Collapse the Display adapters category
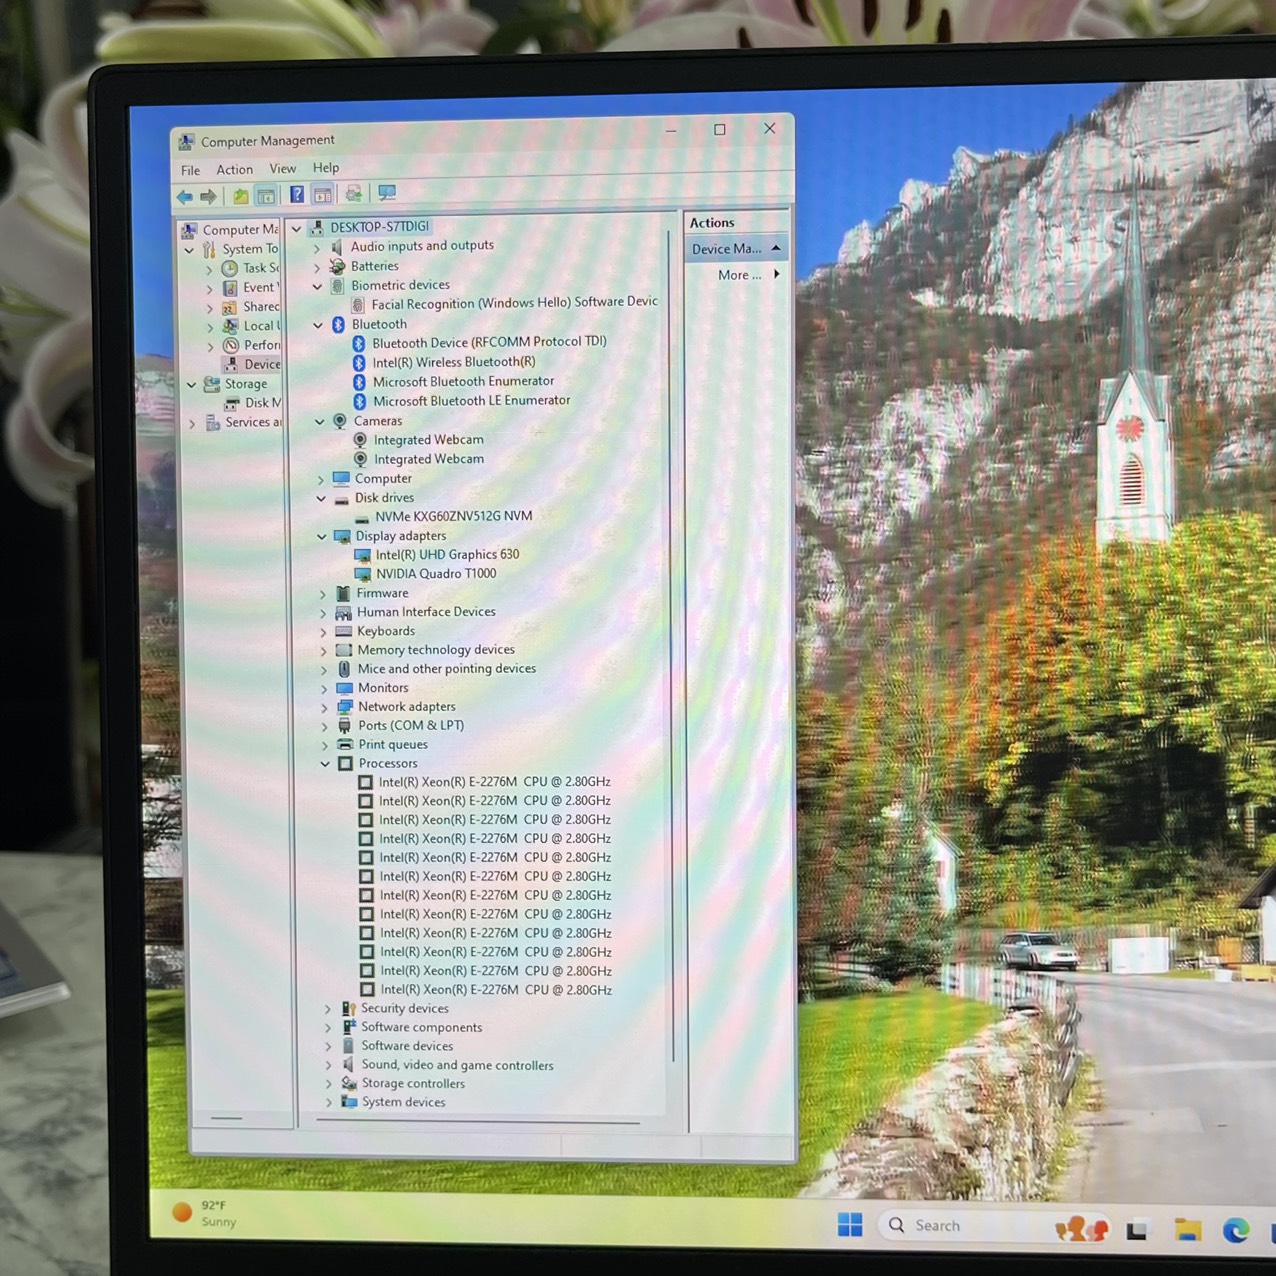The width and height of the screenshot is (1276, 1276). click(322, 537)
